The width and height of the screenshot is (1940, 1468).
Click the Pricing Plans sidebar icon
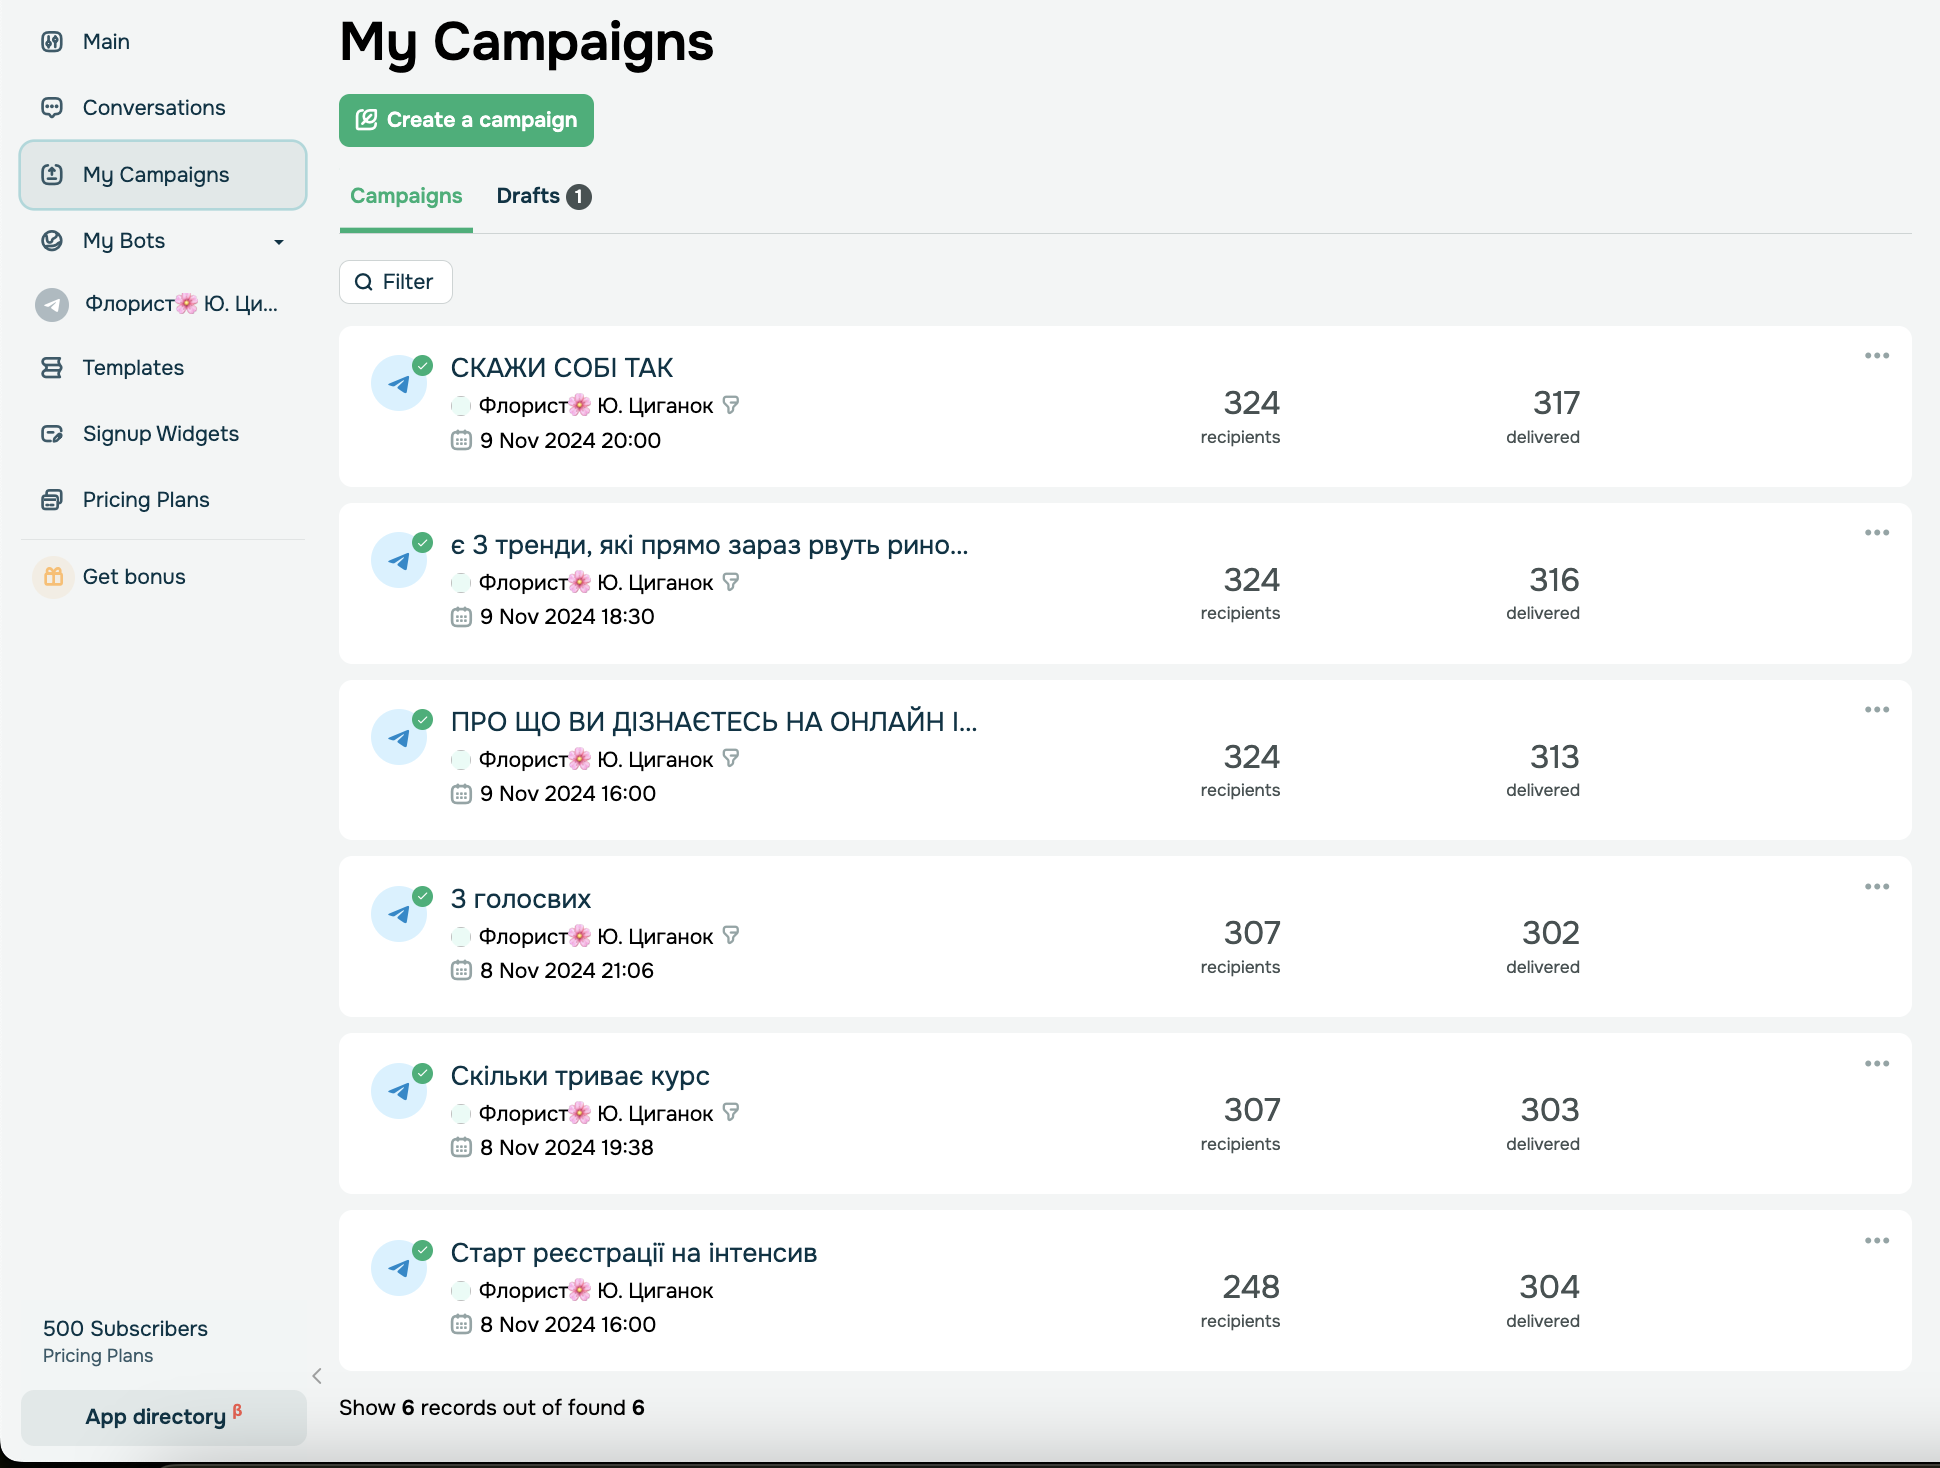(x=52, y=500)
